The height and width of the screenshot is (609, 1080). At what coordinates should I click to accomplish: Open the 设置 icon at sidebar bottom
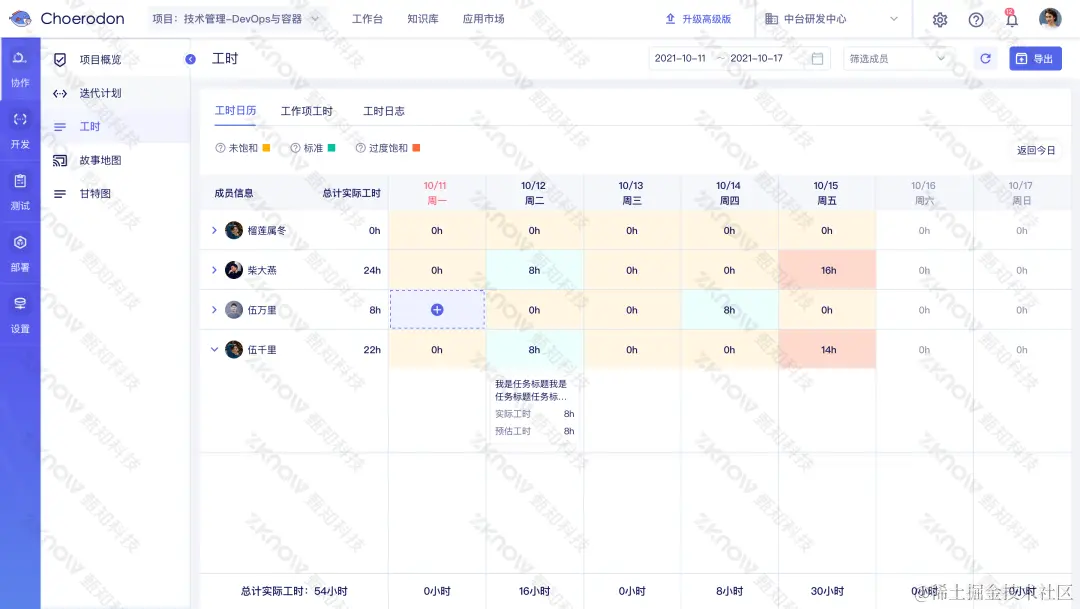[19, 312]
